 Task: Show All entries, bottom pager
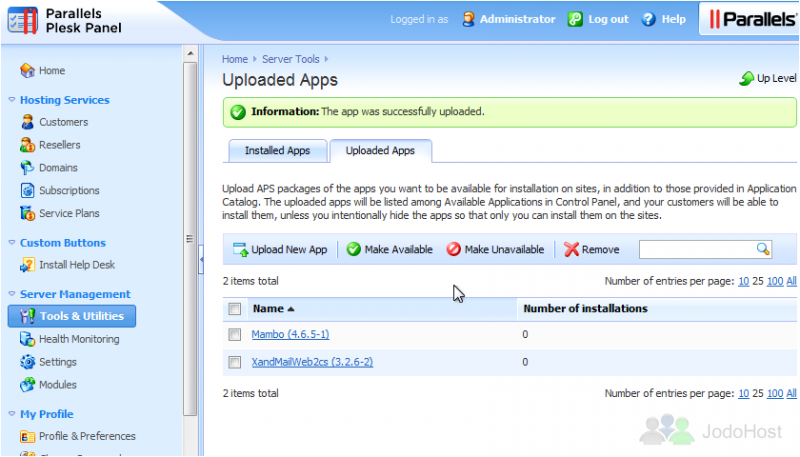click(791, 393)
